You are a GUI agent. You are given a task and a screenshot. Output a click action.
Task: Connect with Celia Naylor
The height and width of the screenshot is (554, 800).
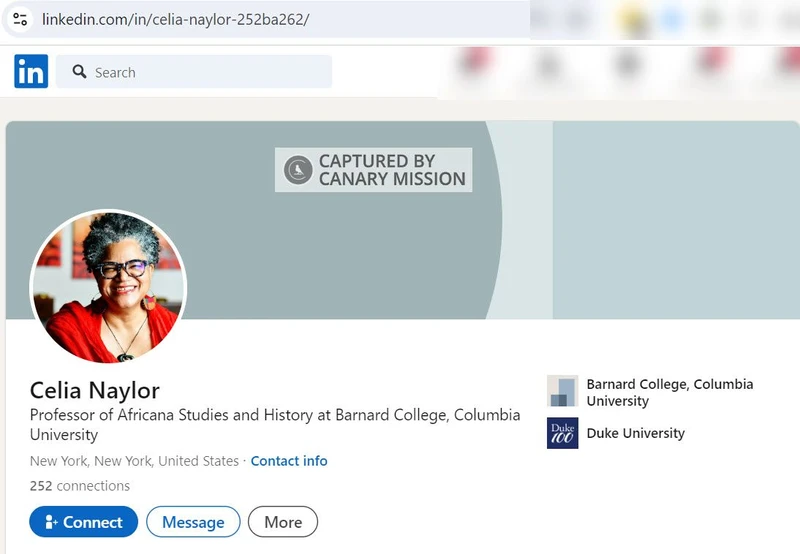click(x=84, y=522)
